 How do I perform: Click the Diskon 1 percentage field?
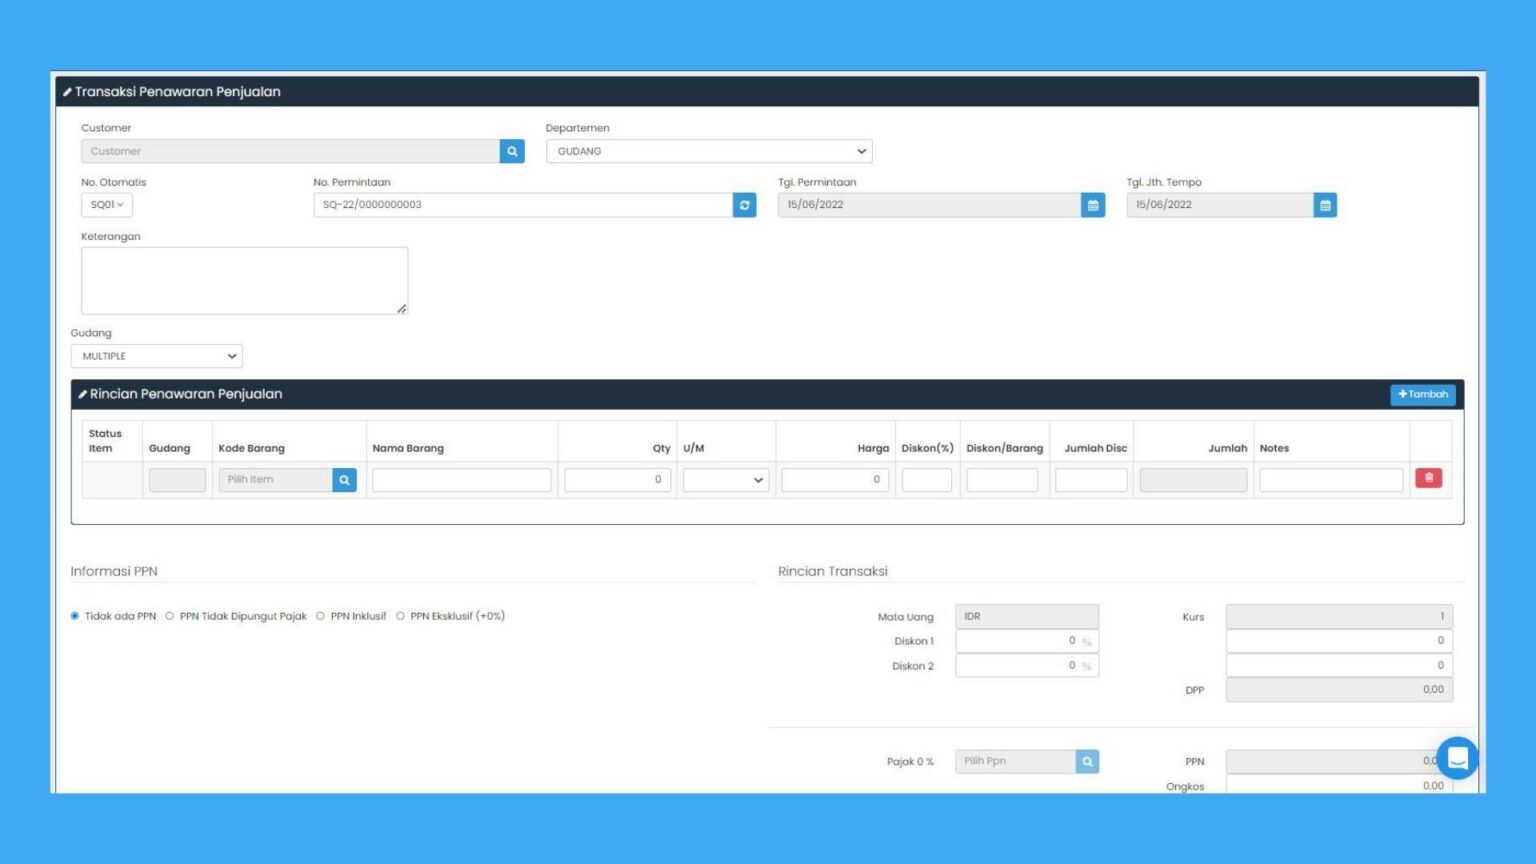click(x=1017, y=641)
